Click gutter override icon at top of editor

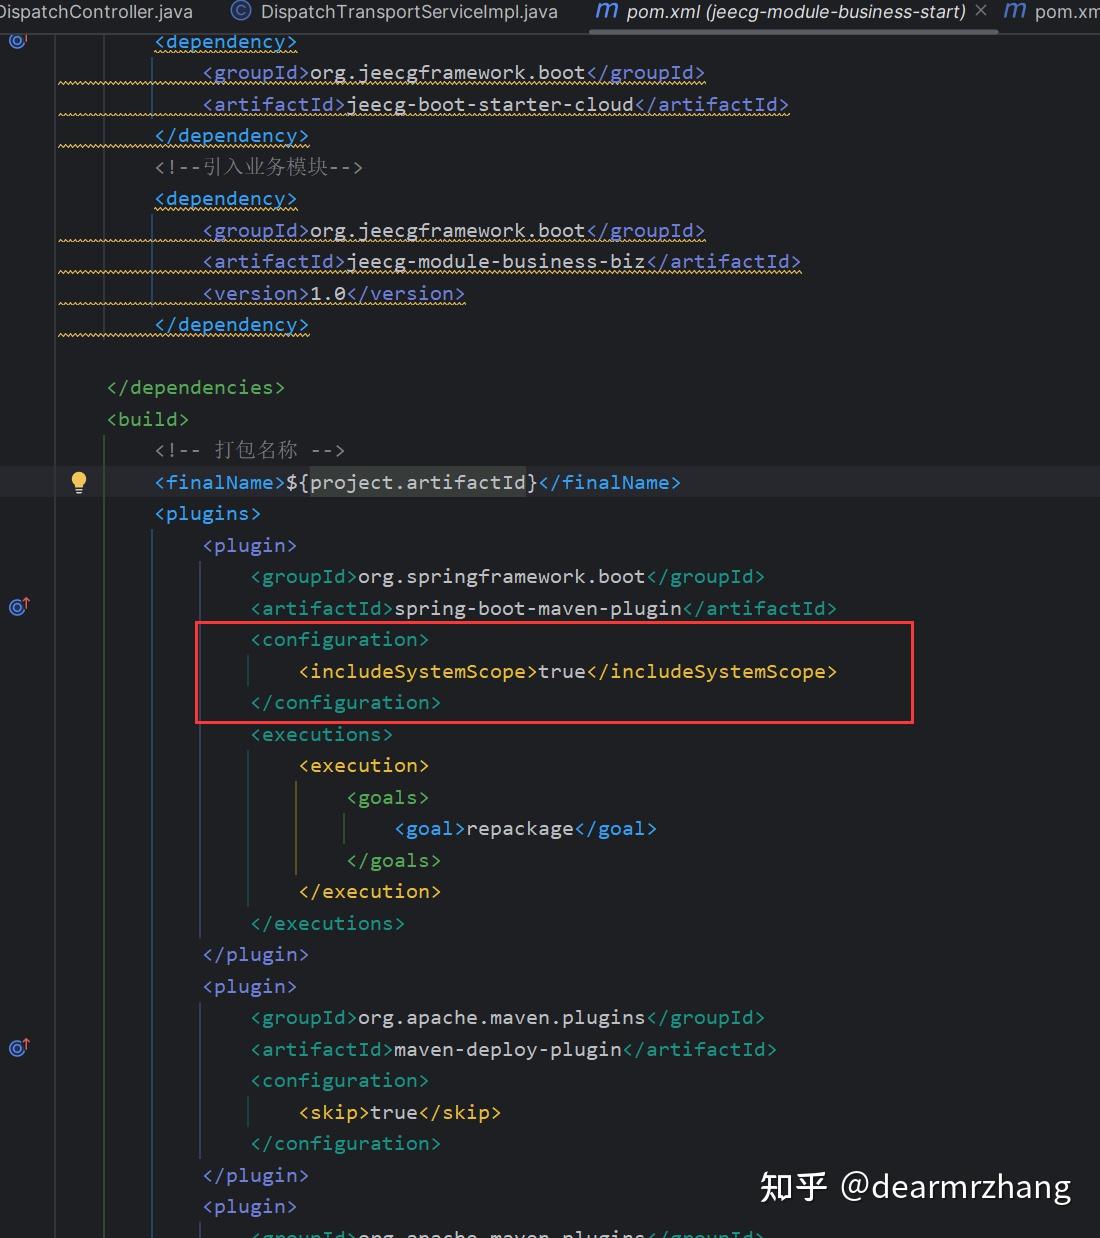pyautogui.click(x=15, y=40)
